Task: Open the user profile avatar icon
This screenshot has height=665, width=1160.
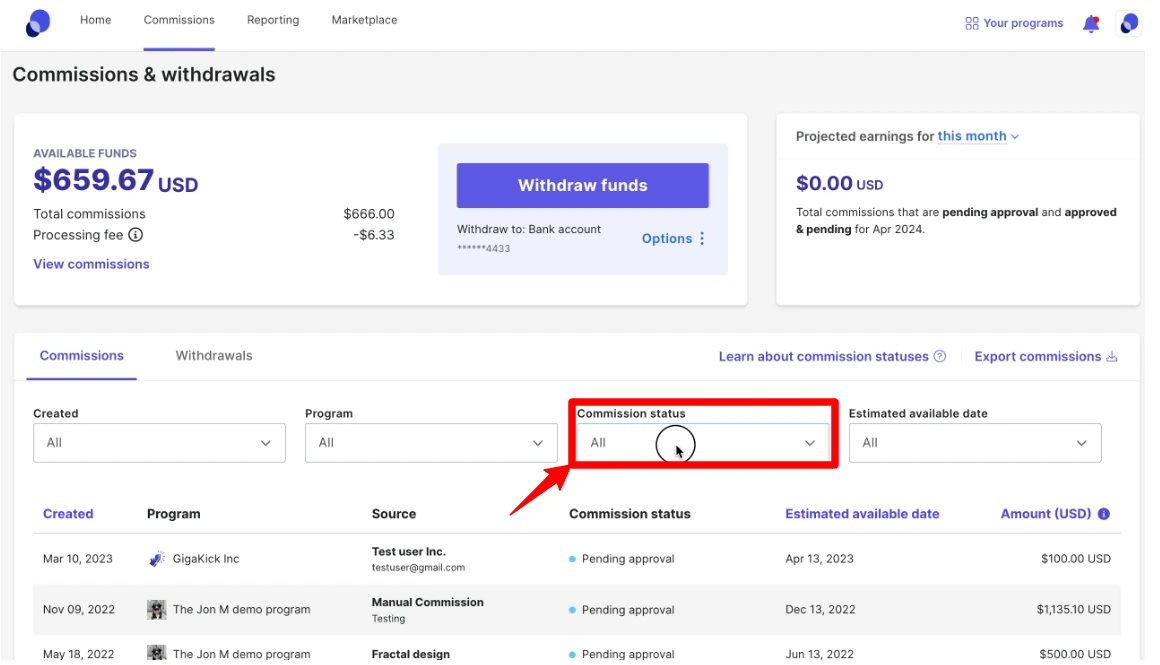Action: [x=1129, y=23]
